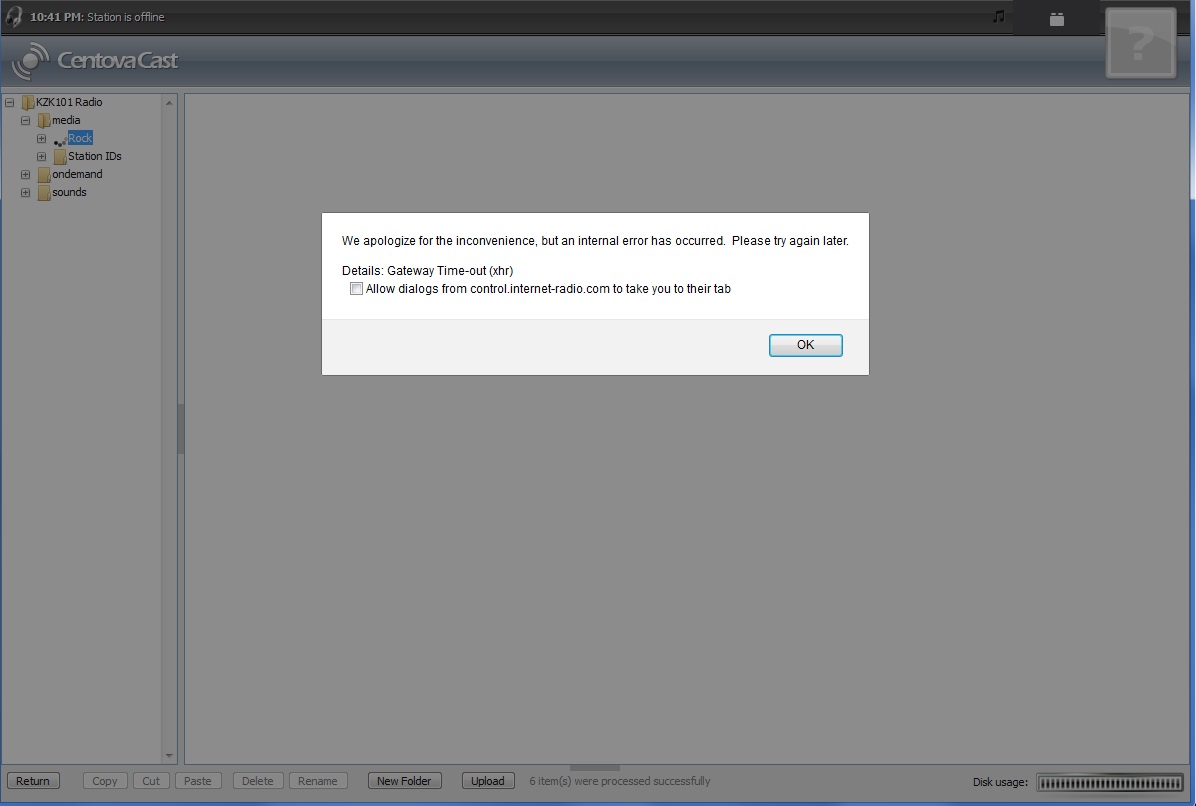Click the headphones icon beside the status message
Image resolution: width=1196 pixels, height=806 pixels.
point(14,16)
